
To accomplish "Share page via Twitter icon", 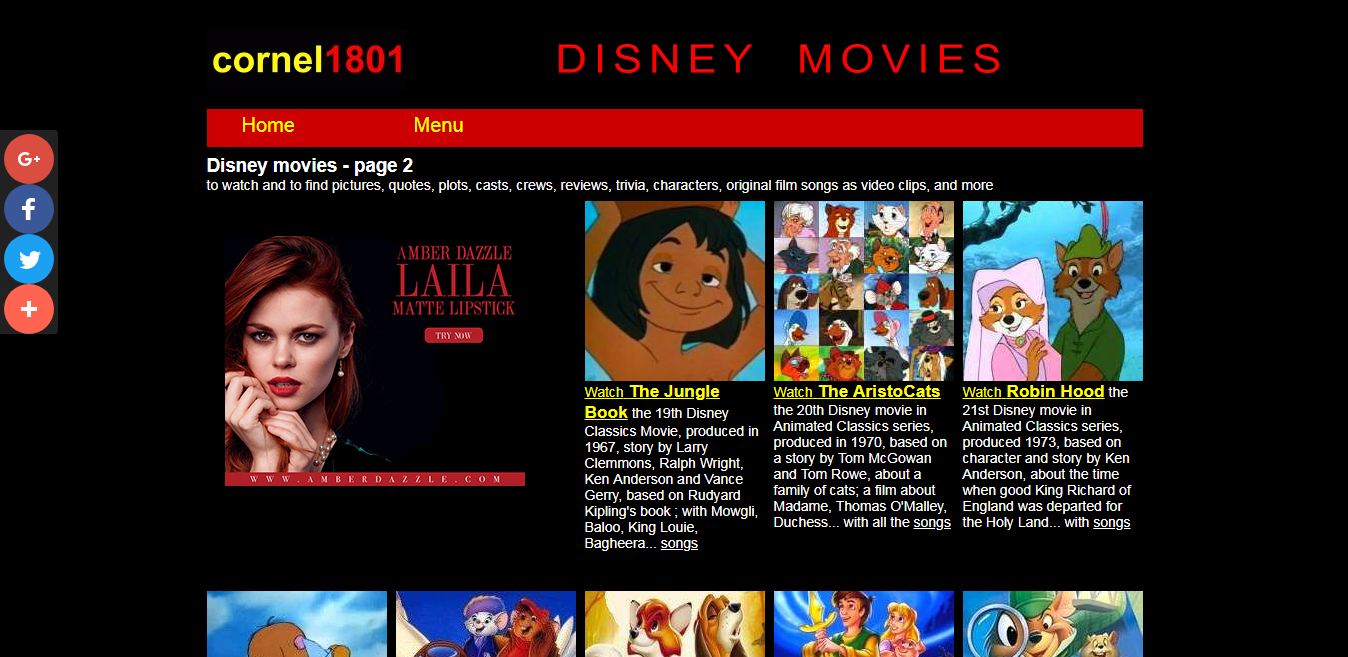I will pyautogui.click(x=29, y=259).
